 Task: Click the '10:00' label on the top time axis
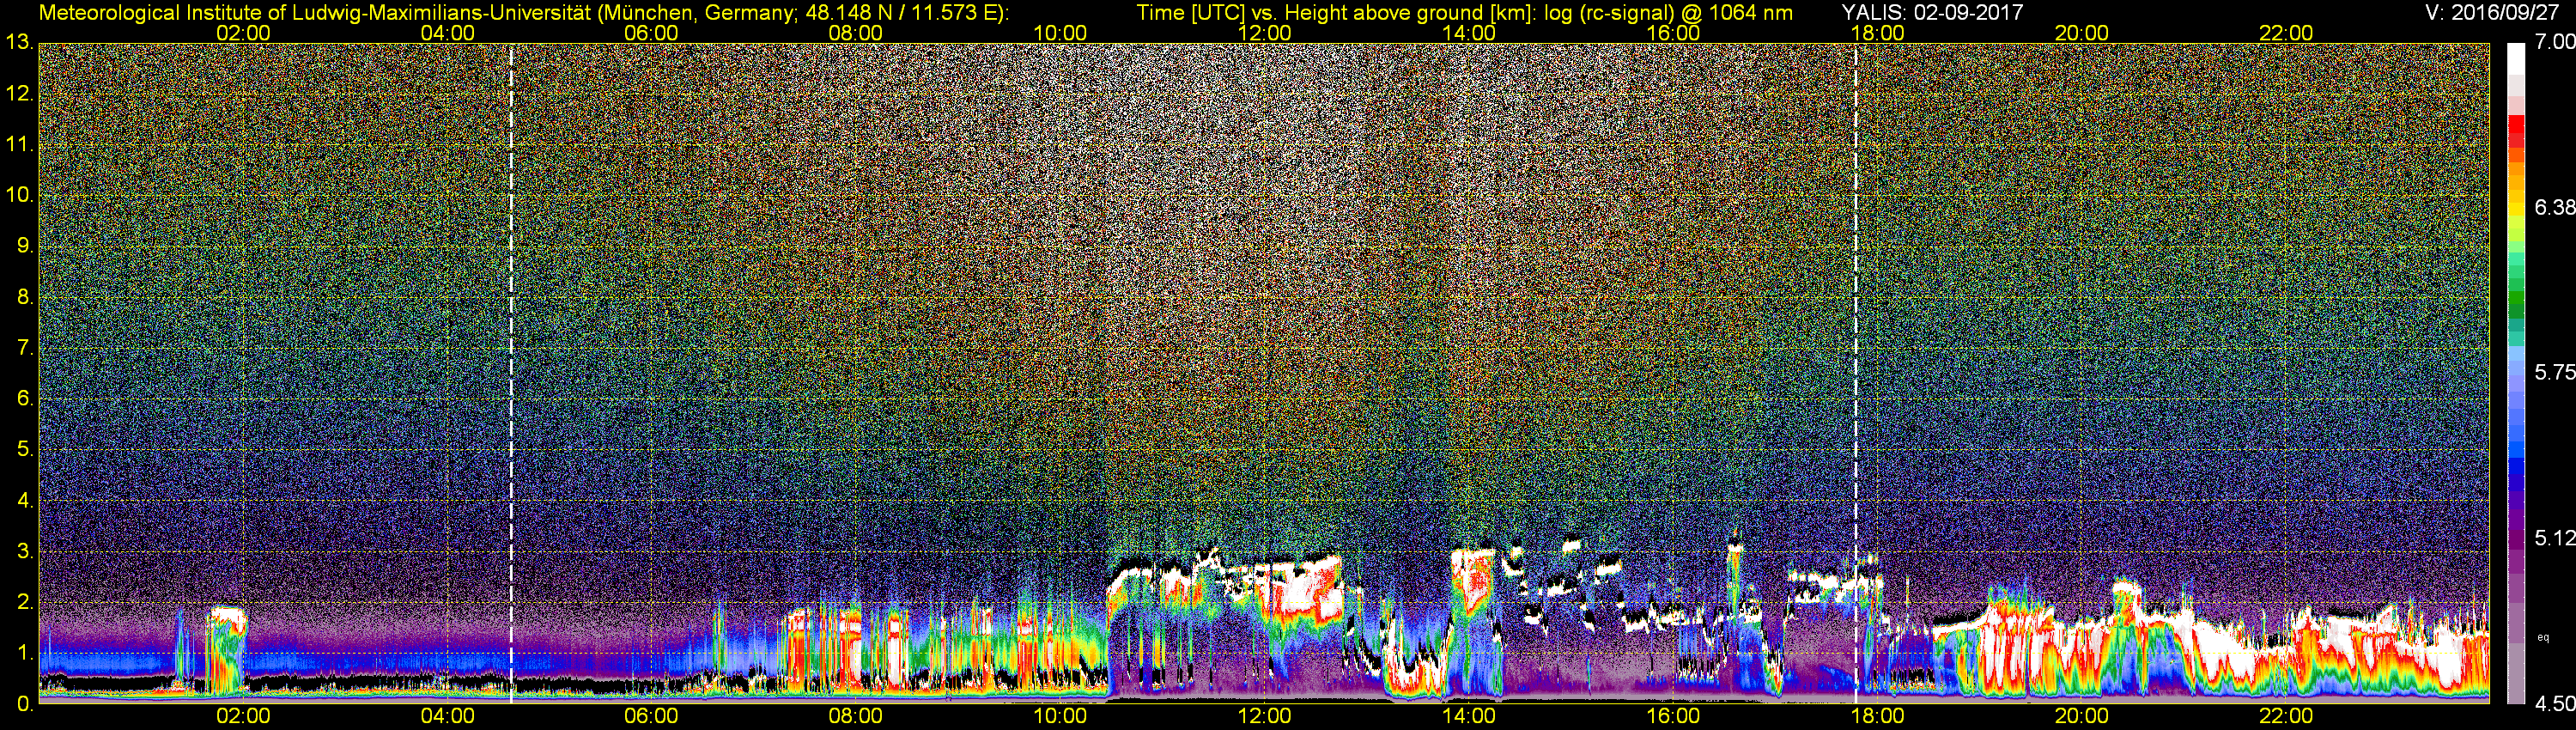(1060, 33)
